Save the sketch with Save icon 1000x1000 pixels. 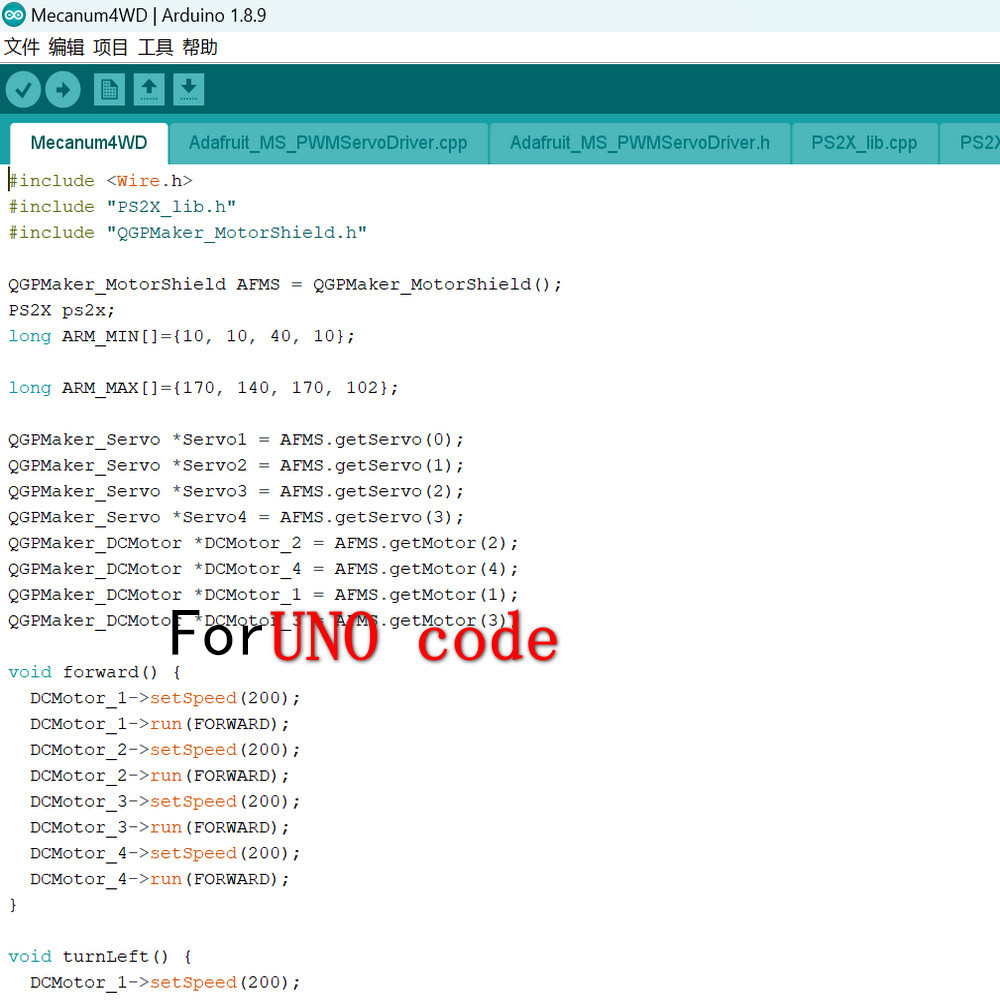[x=189, y=89]
